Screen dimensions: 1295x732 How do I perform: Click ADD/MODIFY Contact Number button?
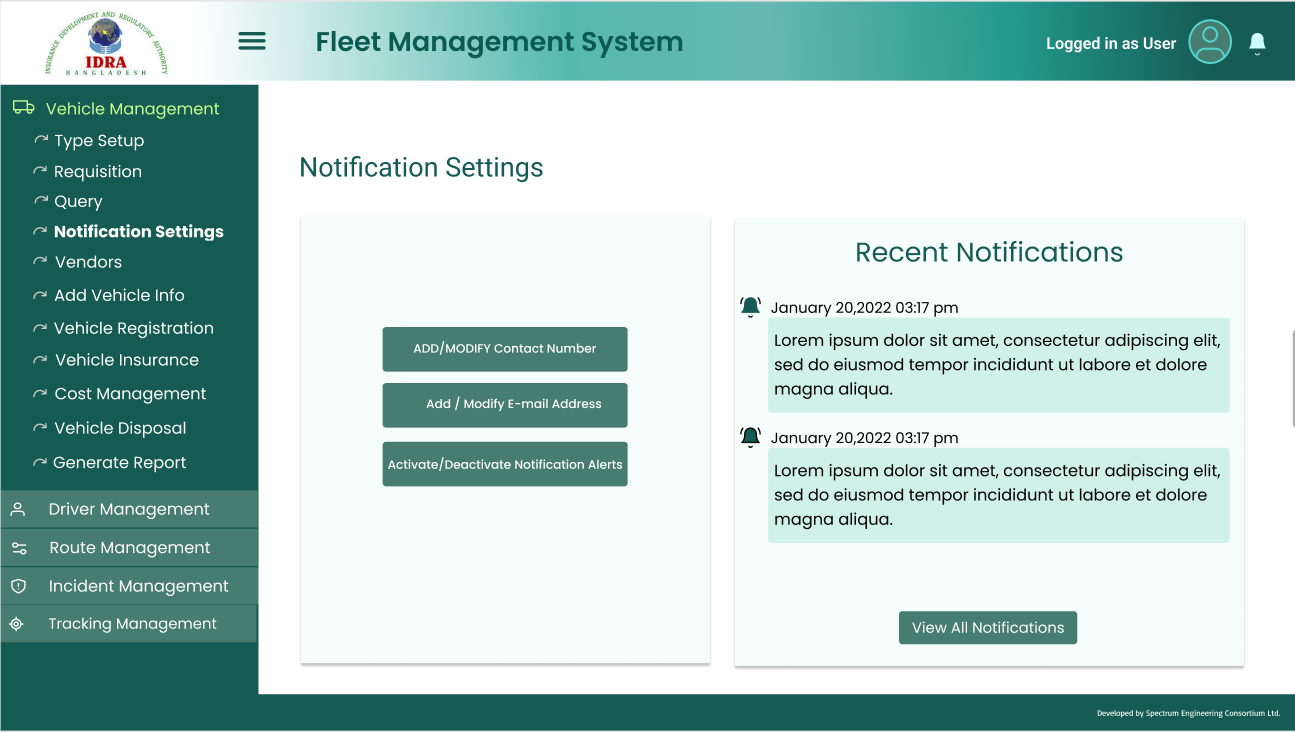tap(505, 349)
